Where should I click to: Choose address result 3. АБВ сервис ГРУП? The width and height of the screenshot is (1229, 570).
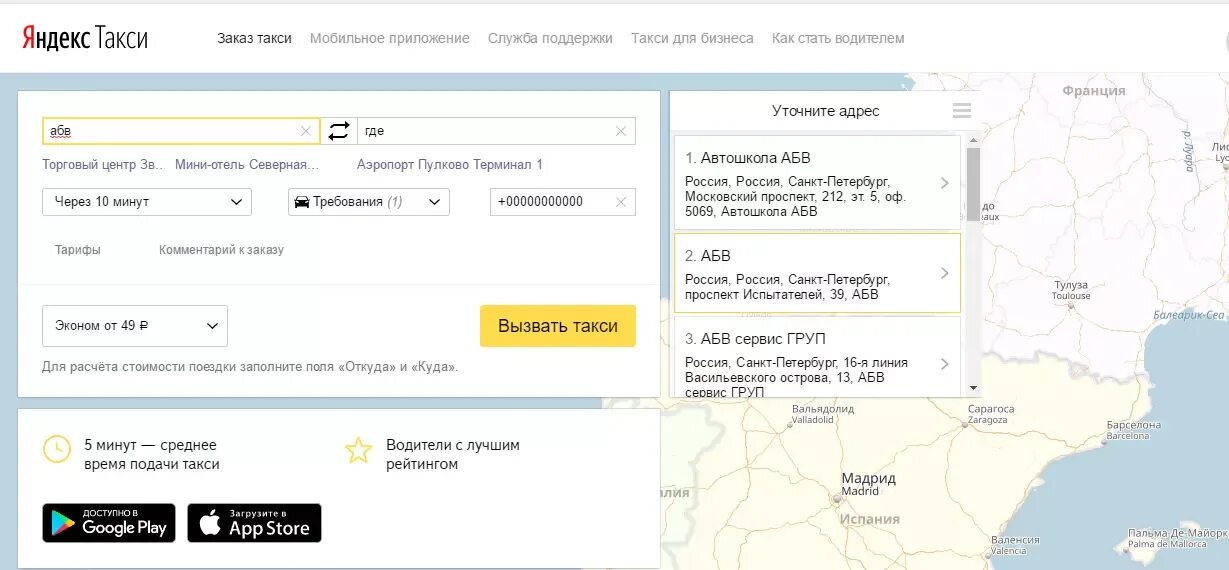(x=817, y=357)
